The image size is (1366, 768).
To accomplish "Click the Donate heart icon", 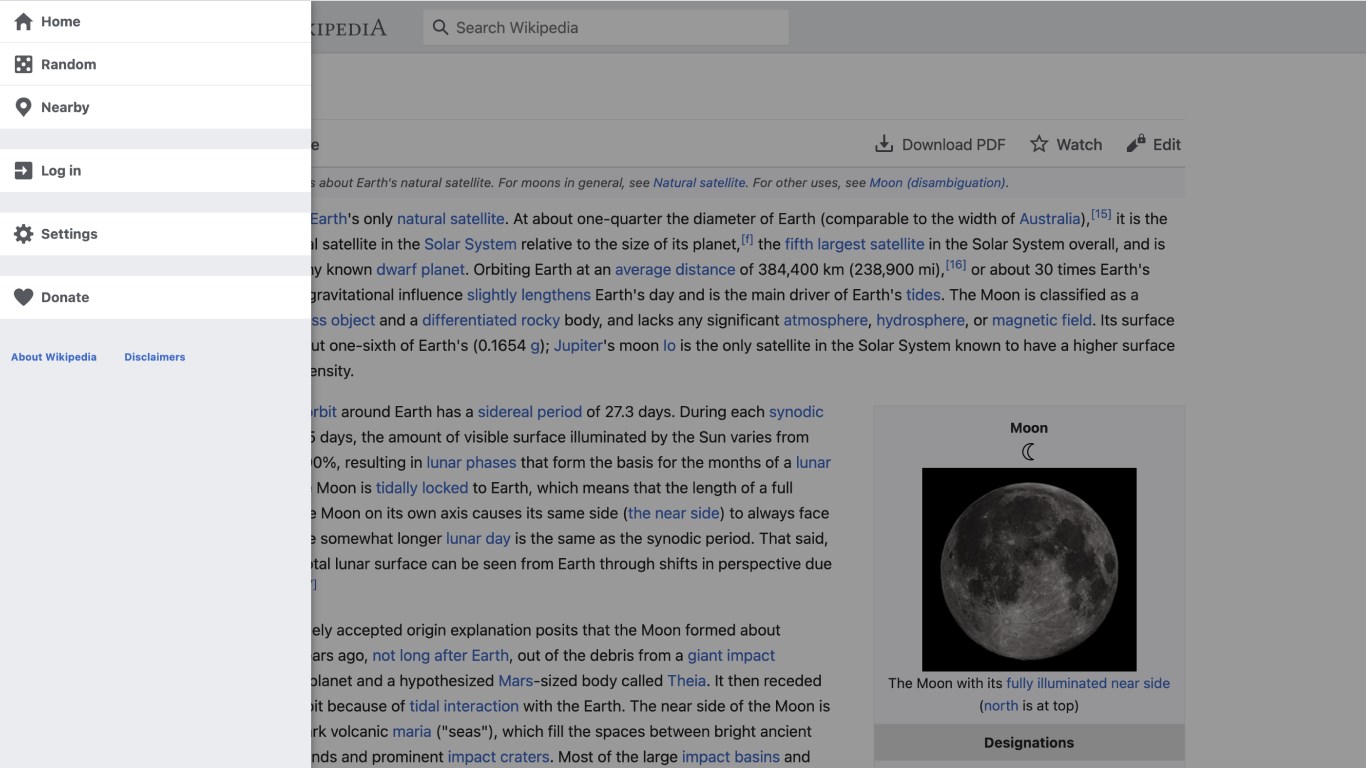I will pos(22,296).
